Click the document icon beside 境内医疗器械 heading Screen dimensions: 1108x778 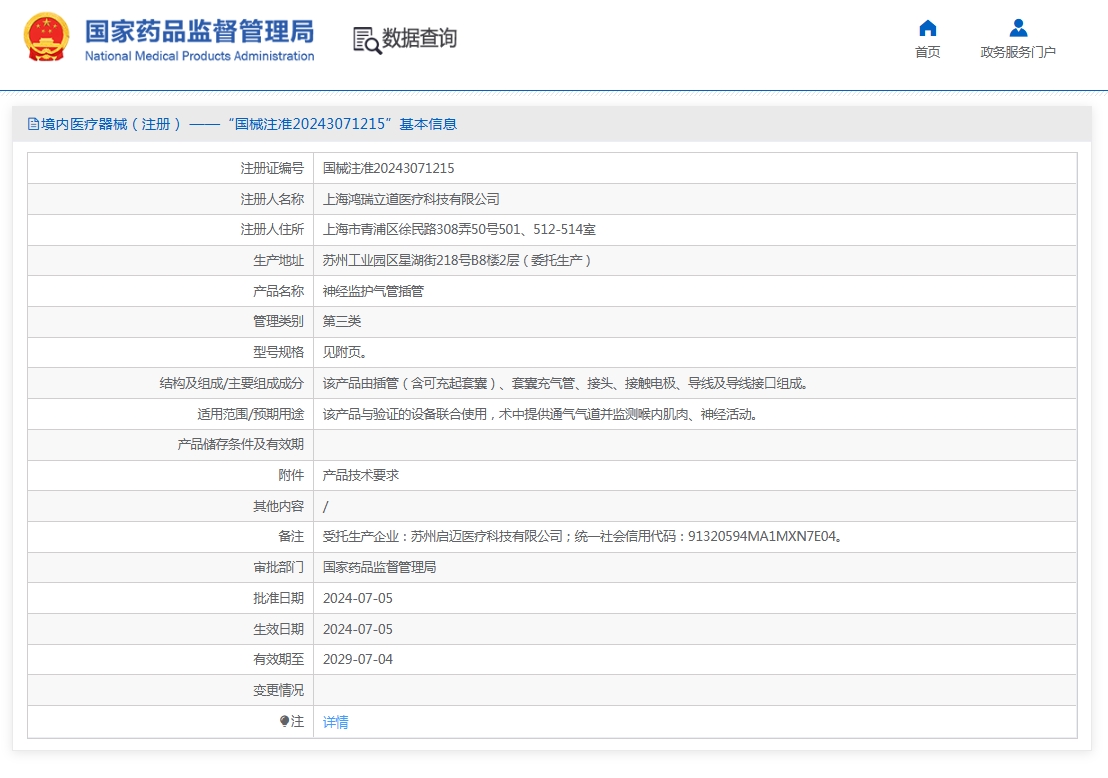pos(33,124)
